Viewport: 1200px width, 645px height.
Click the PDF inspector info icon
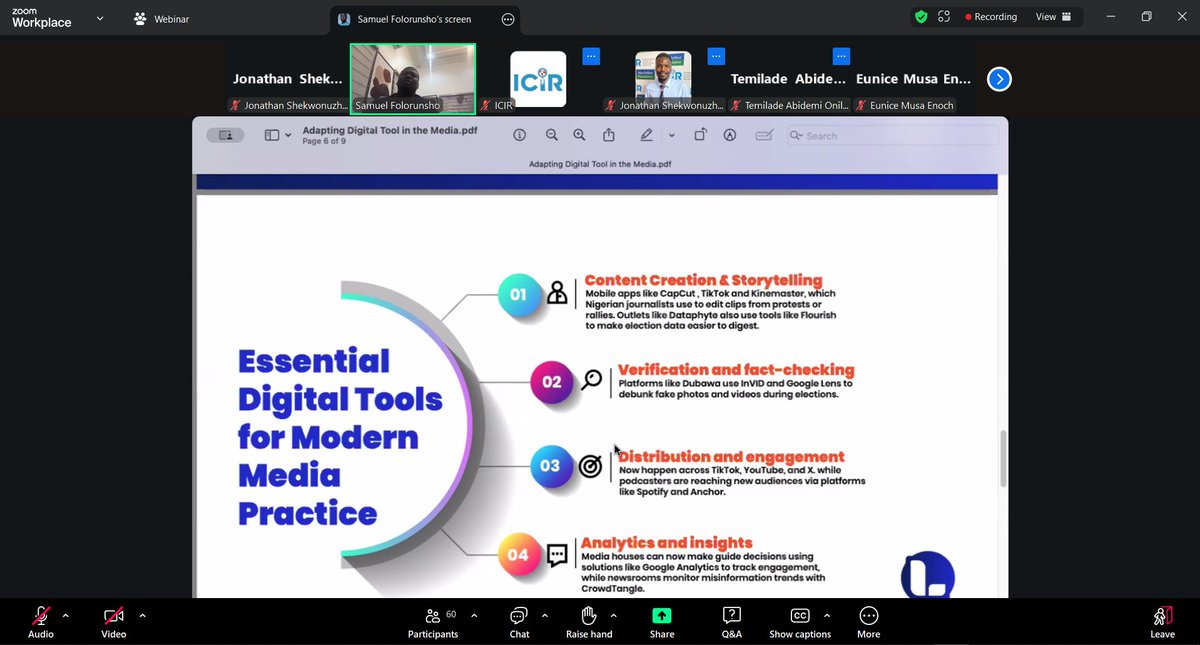coord(519,135)
